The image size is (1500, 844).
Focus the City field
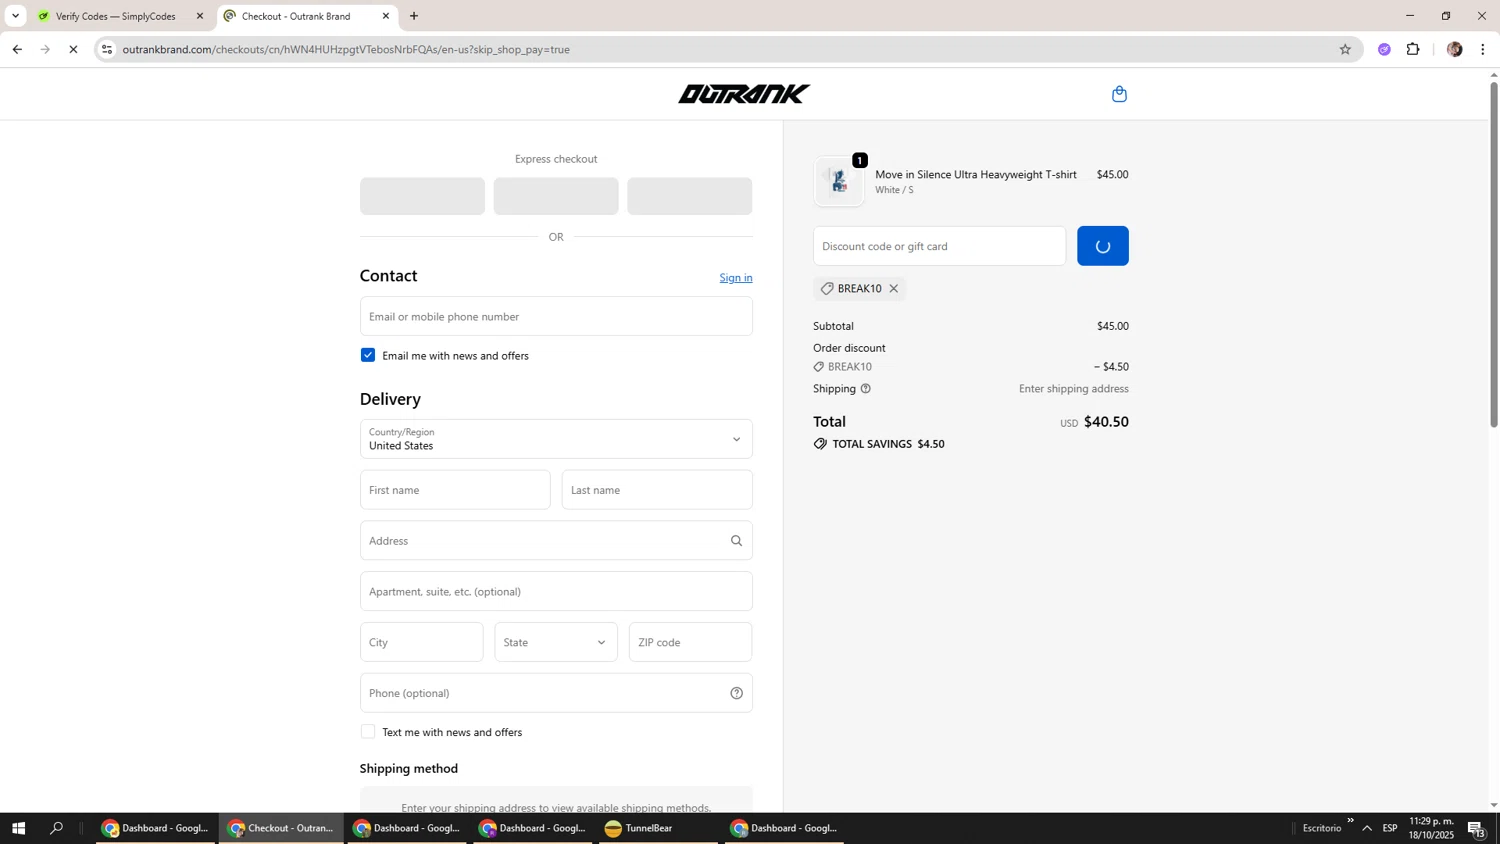(422, 642)
